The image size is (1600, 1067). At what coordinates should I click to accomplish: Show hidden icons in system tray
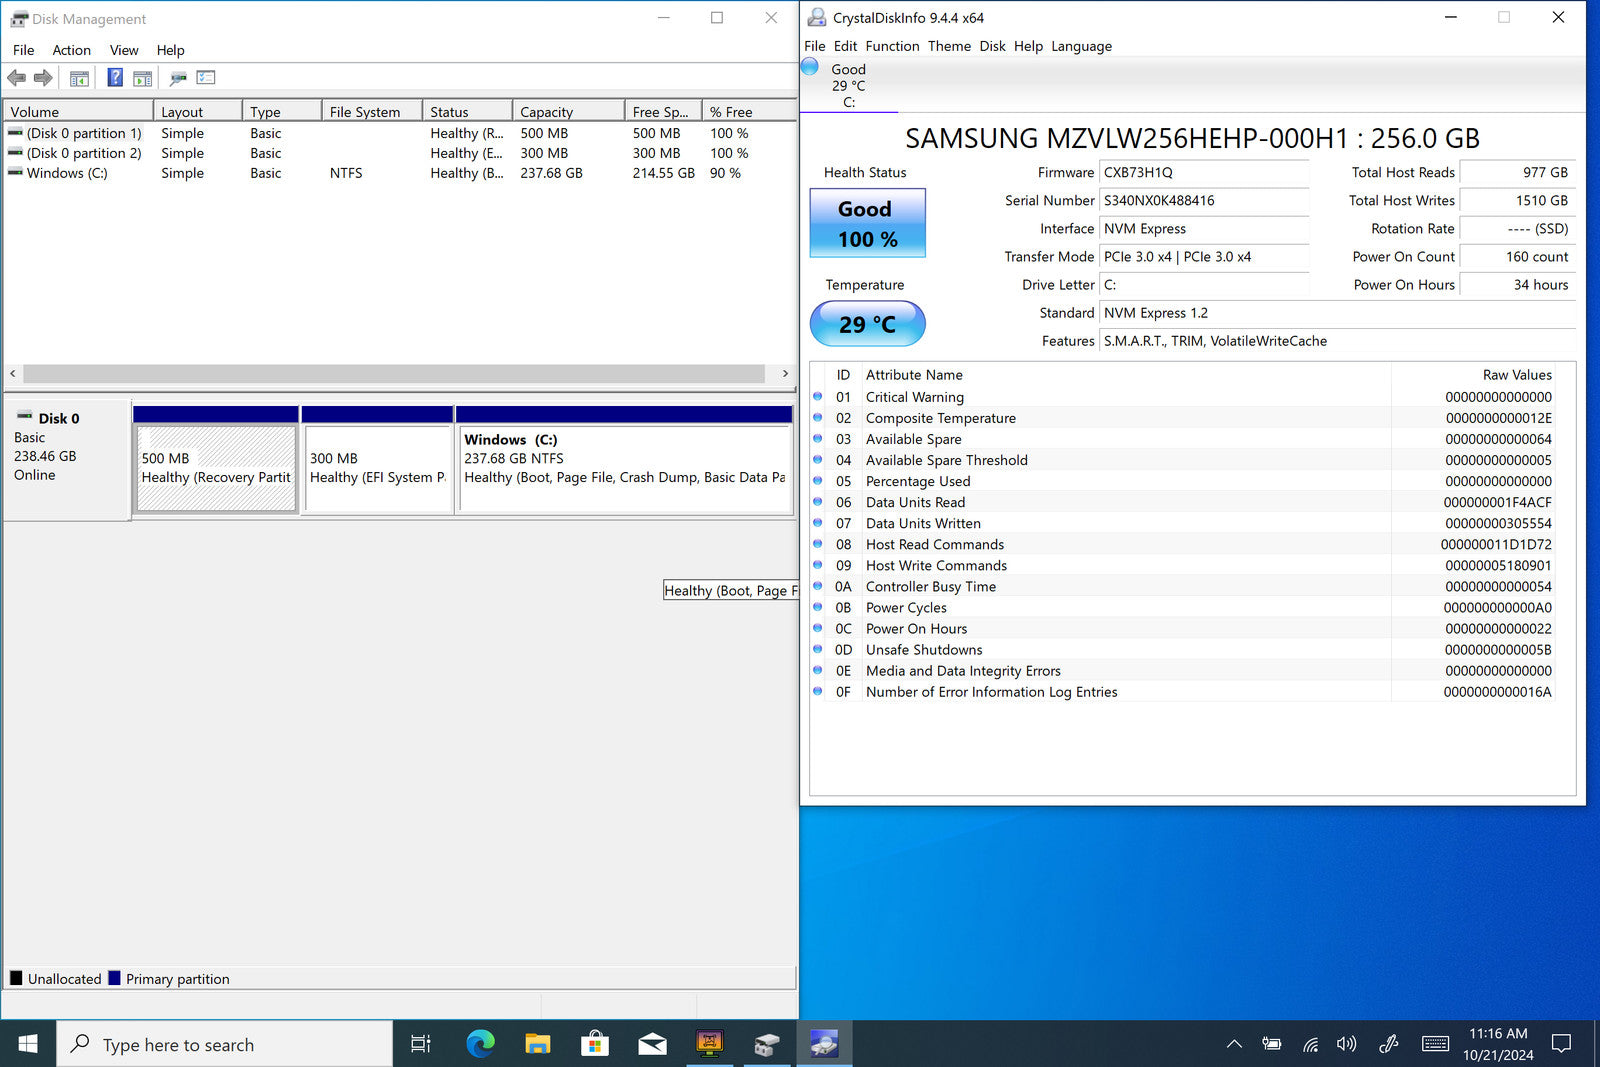point(1234,1044)
